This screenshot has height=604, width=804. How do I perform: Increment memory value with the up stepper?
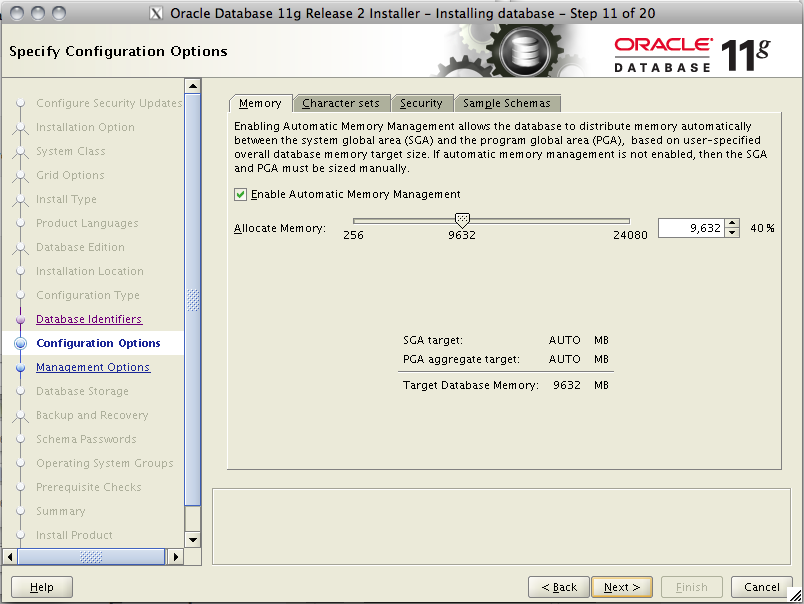(730, 222)
